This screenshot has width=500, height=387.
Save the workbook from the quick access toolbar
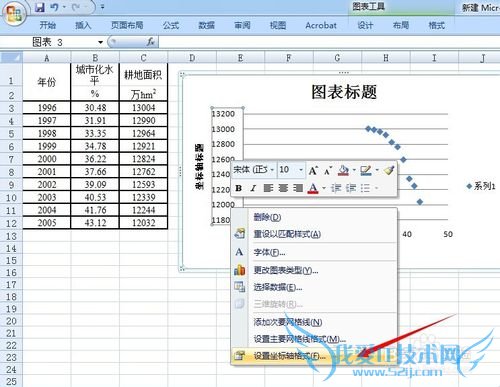(40, 7)
